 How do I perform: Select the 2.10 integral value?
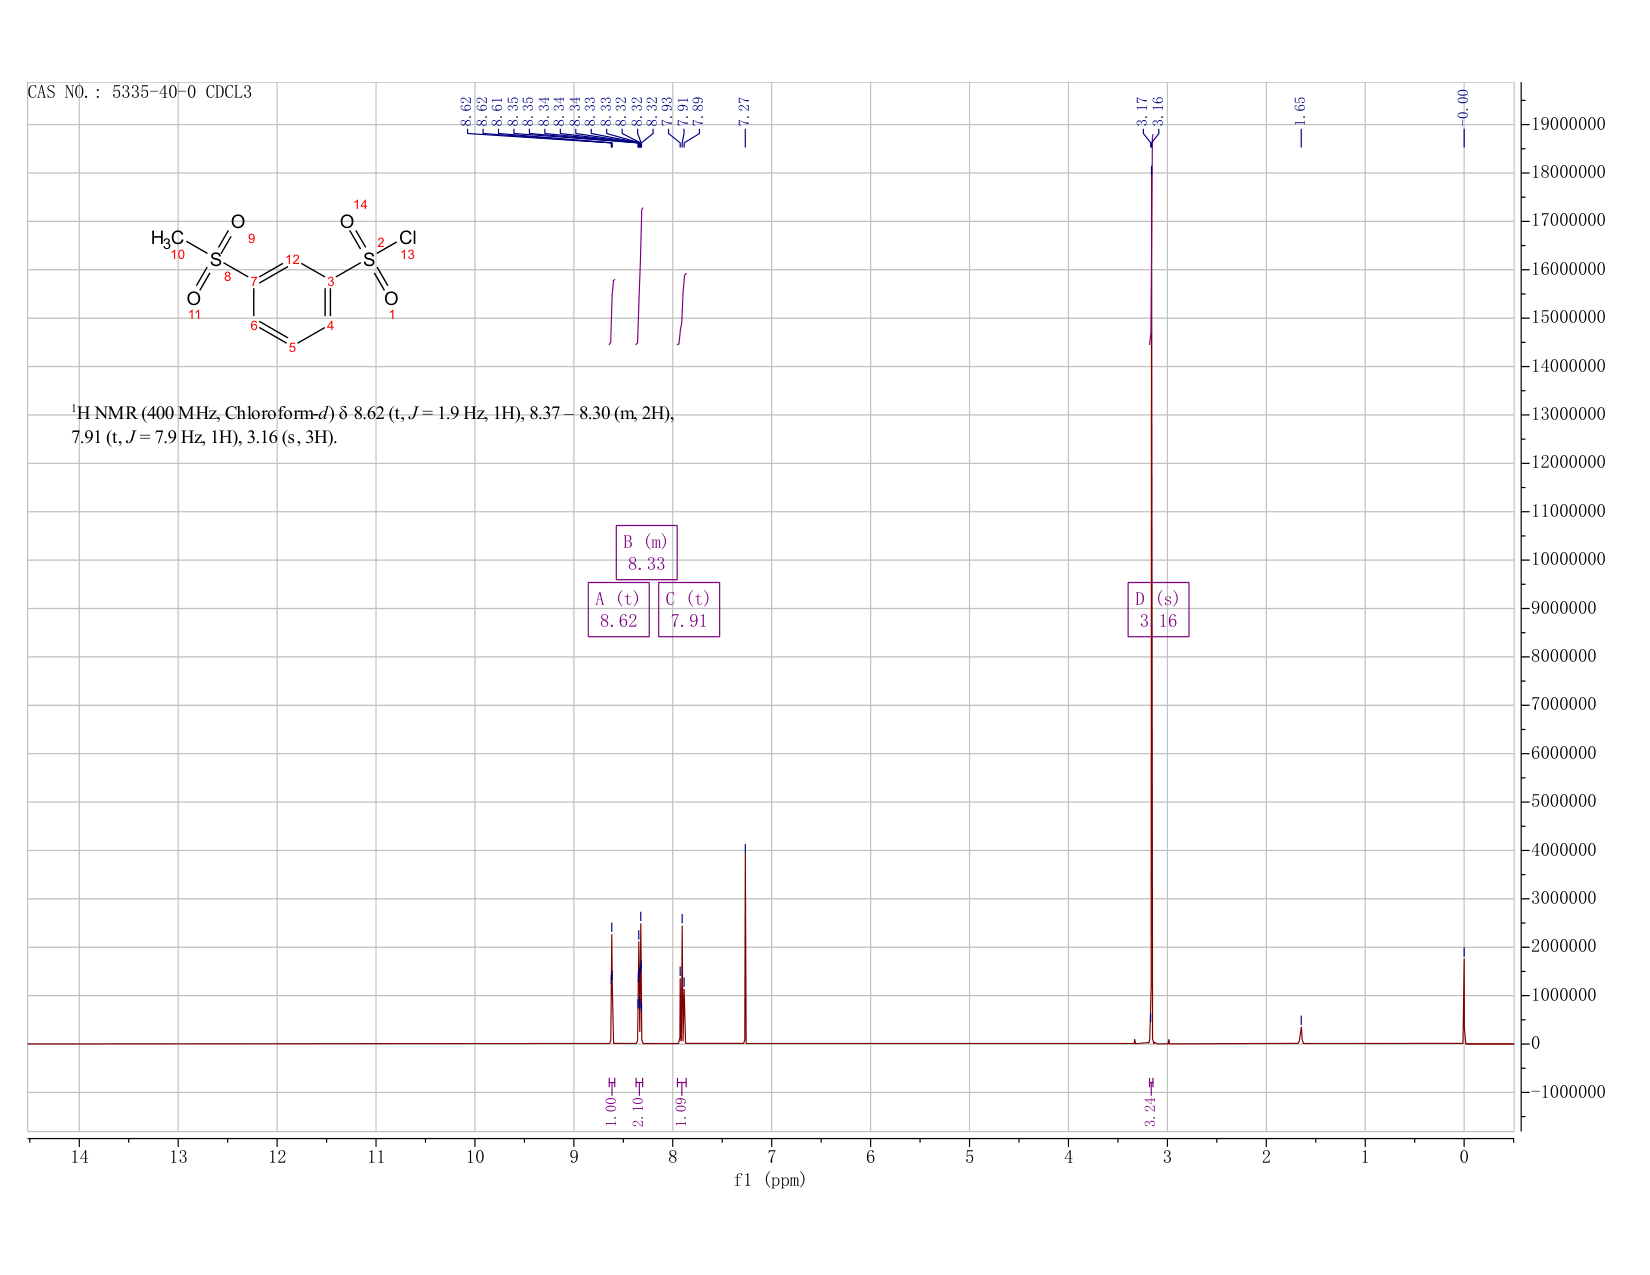coord(639,1111)
